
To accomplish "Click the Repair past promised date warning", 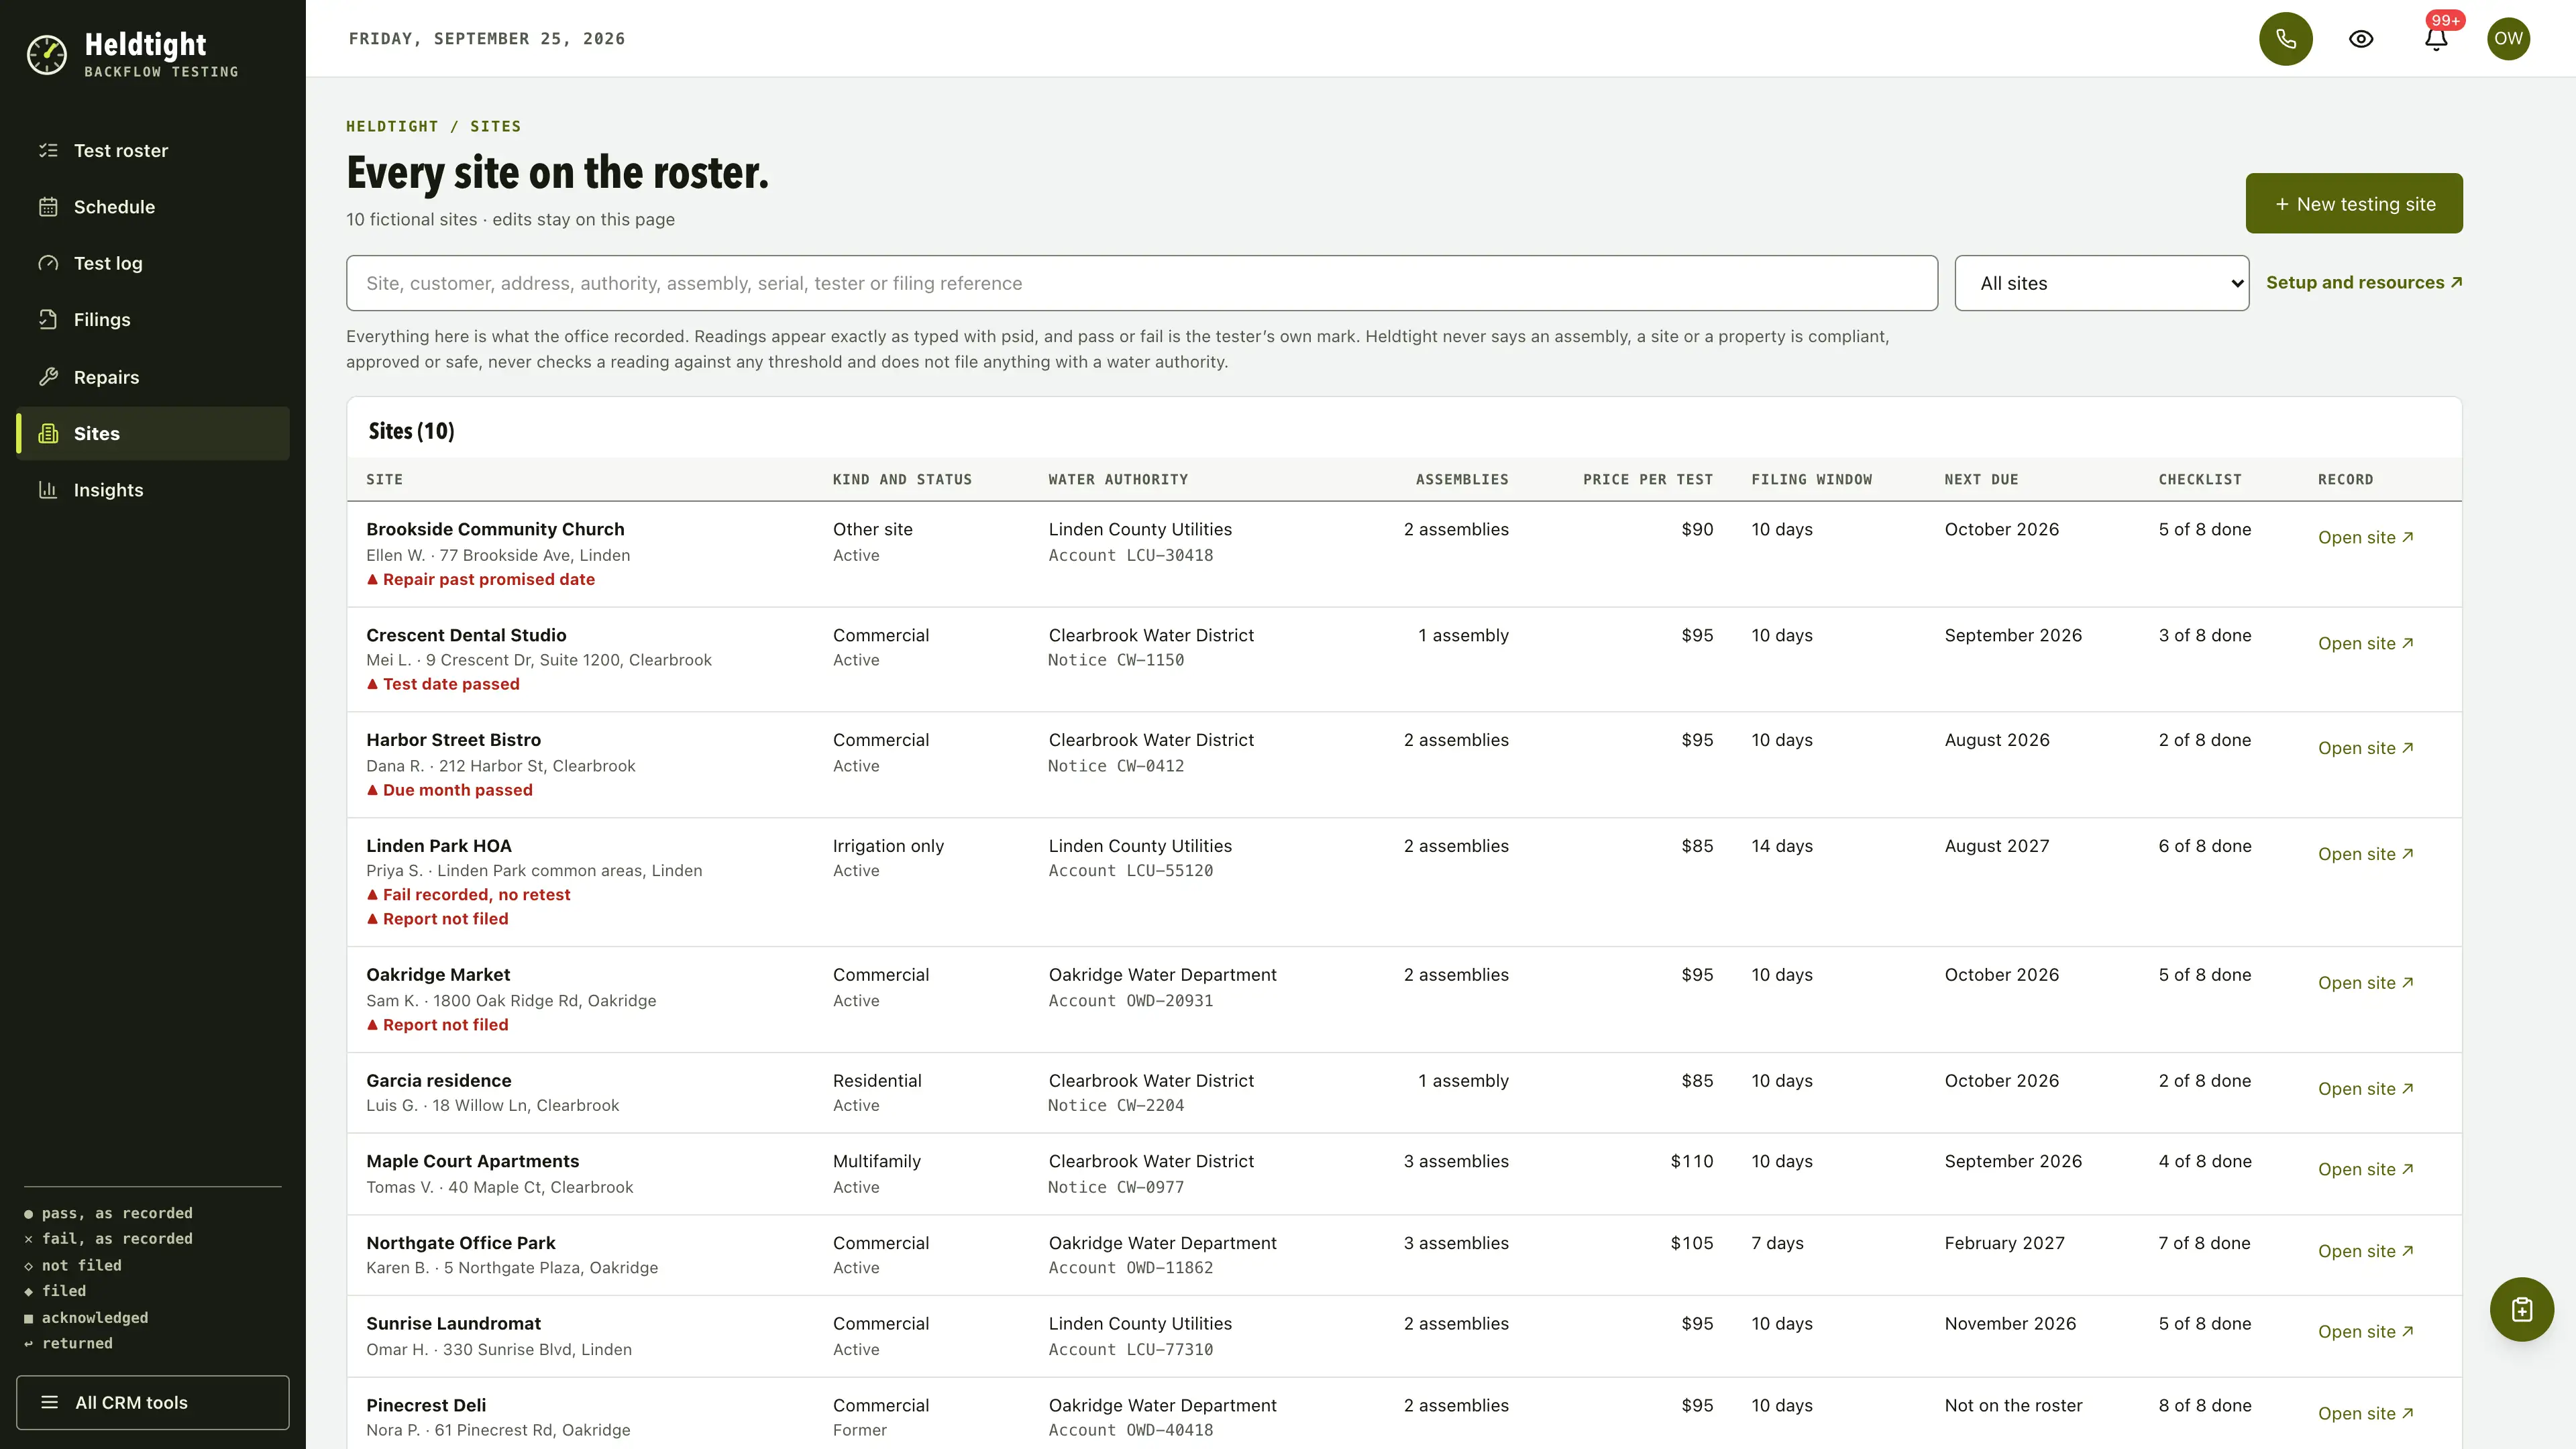I will point(480,580).
